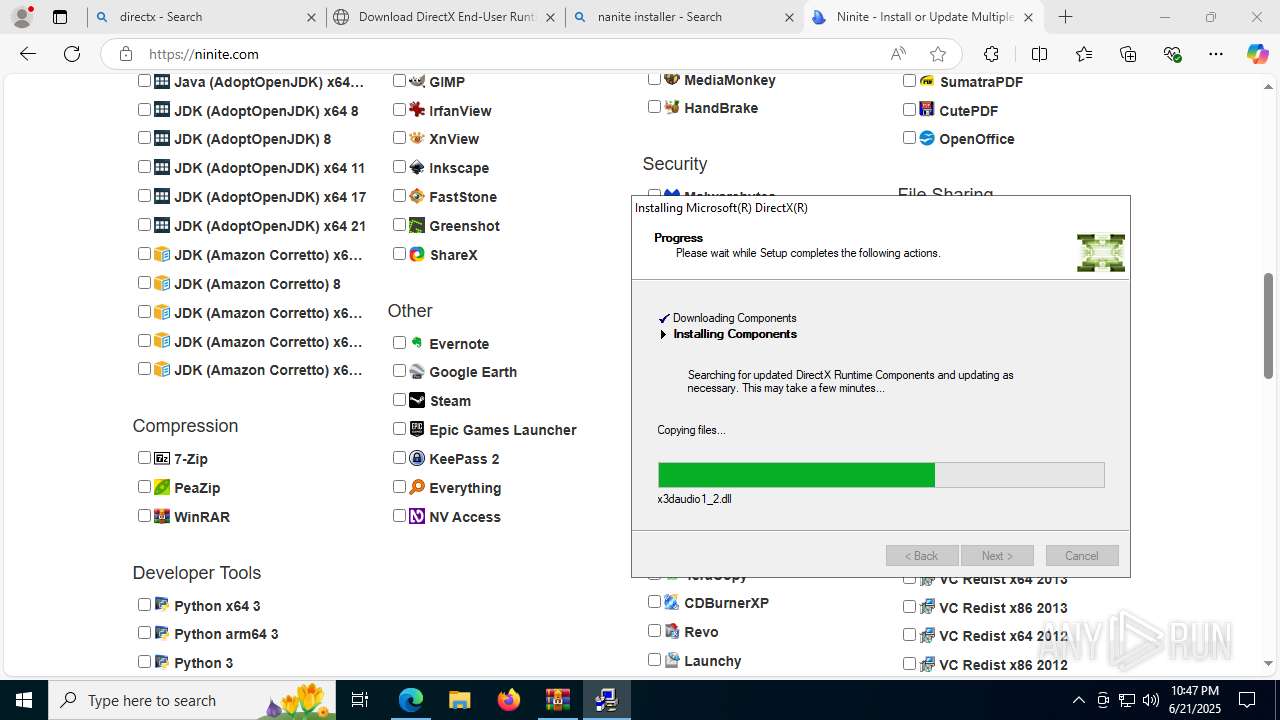
Task: Add page to favorites star icon
Action: (937, 54)
